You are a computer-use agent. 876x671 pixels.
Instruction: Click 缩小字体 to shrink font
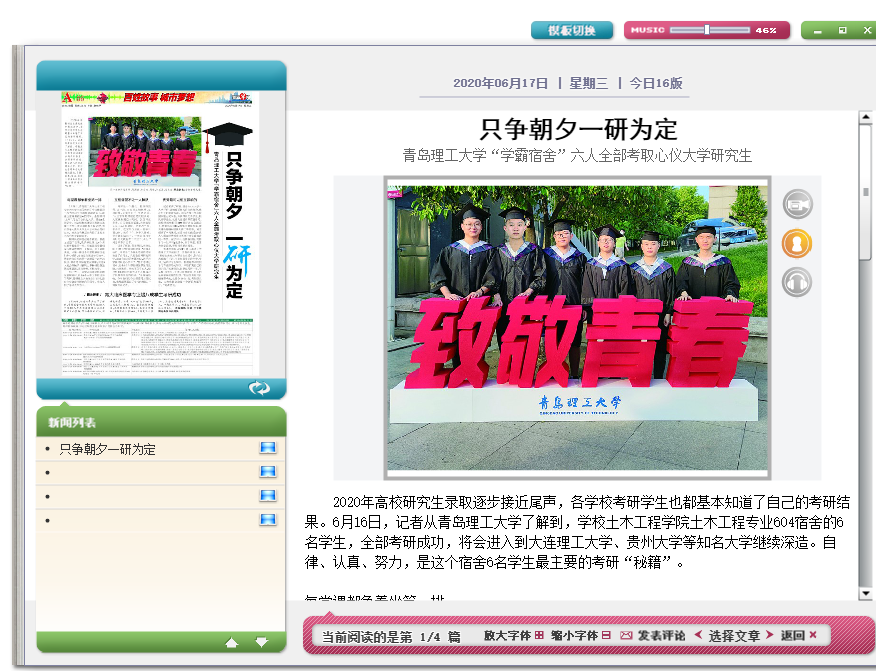point(580,635)
